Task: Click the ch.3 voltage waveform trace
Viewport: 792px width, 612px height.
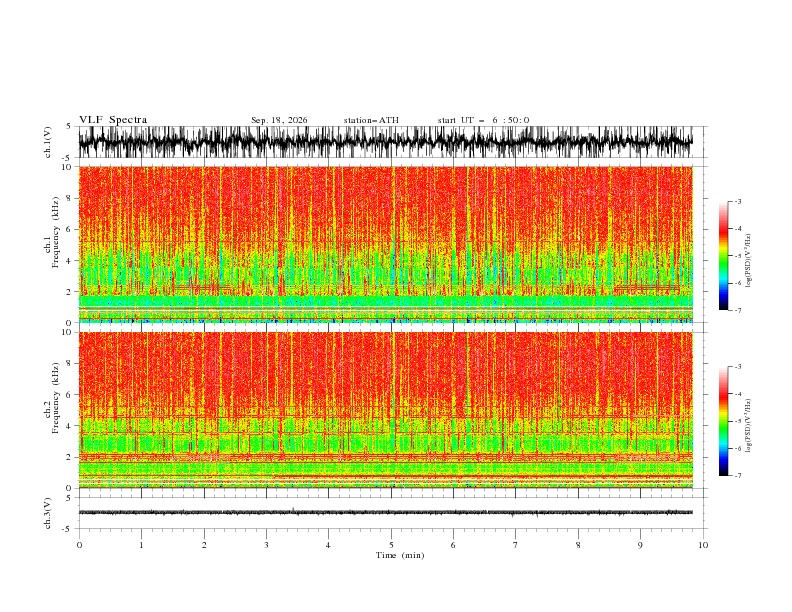Action: 385,513
